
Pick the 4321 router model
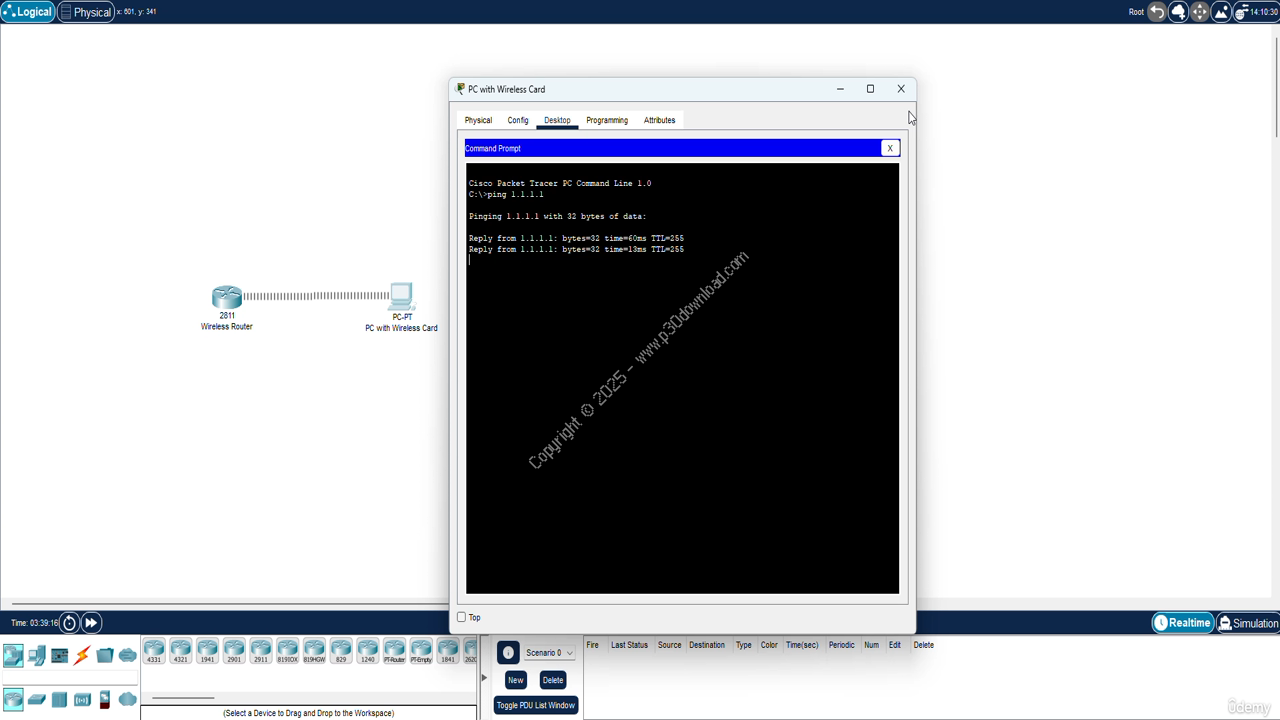(x=180, y=651)
